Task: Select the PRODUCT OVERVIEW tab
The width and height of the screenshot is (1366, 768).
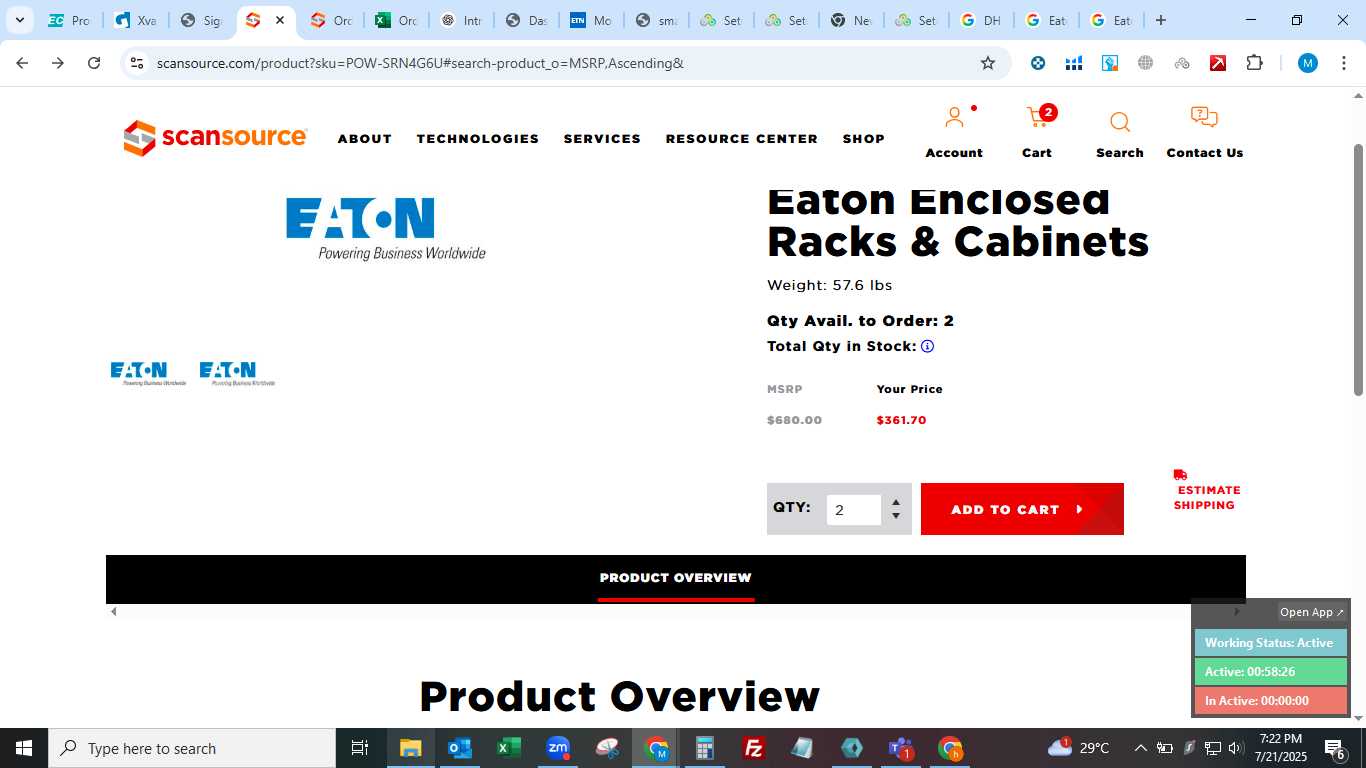Action: click(676, 578)
